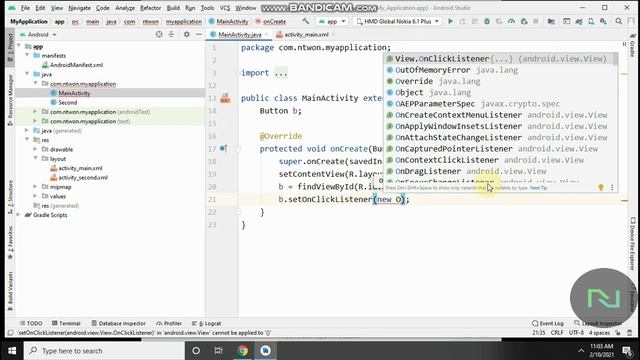The width and height of the screenshot is (640, 360).
Task: Open the Logcat tool window
Action: tap(207, 323)
